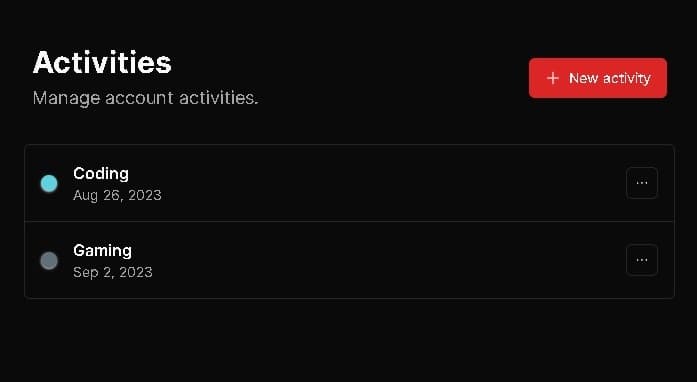697x382 pixels.
Task: Click the divider line between Coding and Gaming
Action: point(349,221)
